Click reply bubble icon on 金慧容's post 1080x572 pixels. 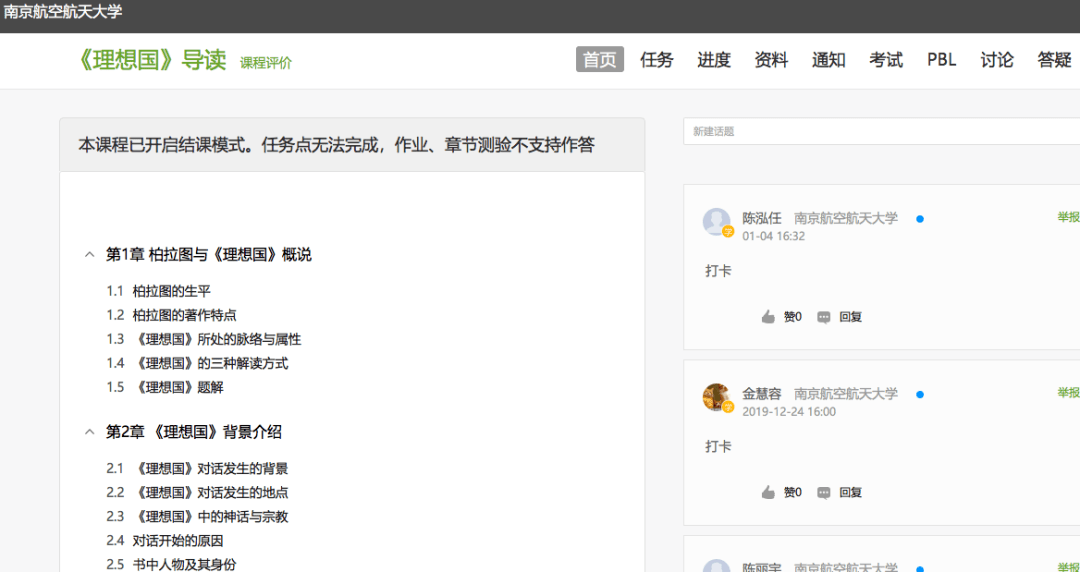point(823,493)
